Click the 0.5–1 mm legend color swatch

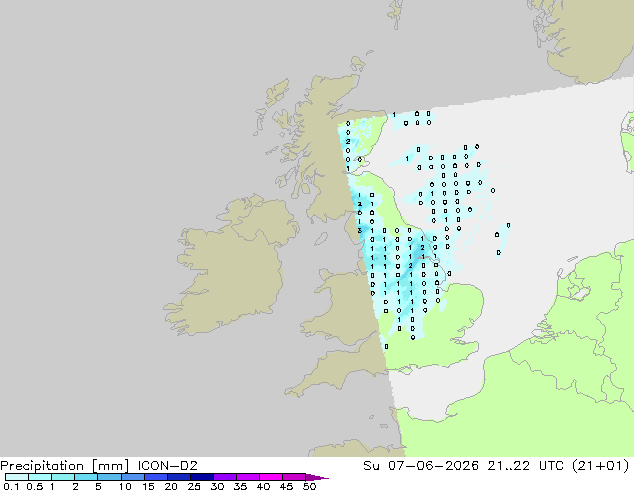[x=40, y=477]
